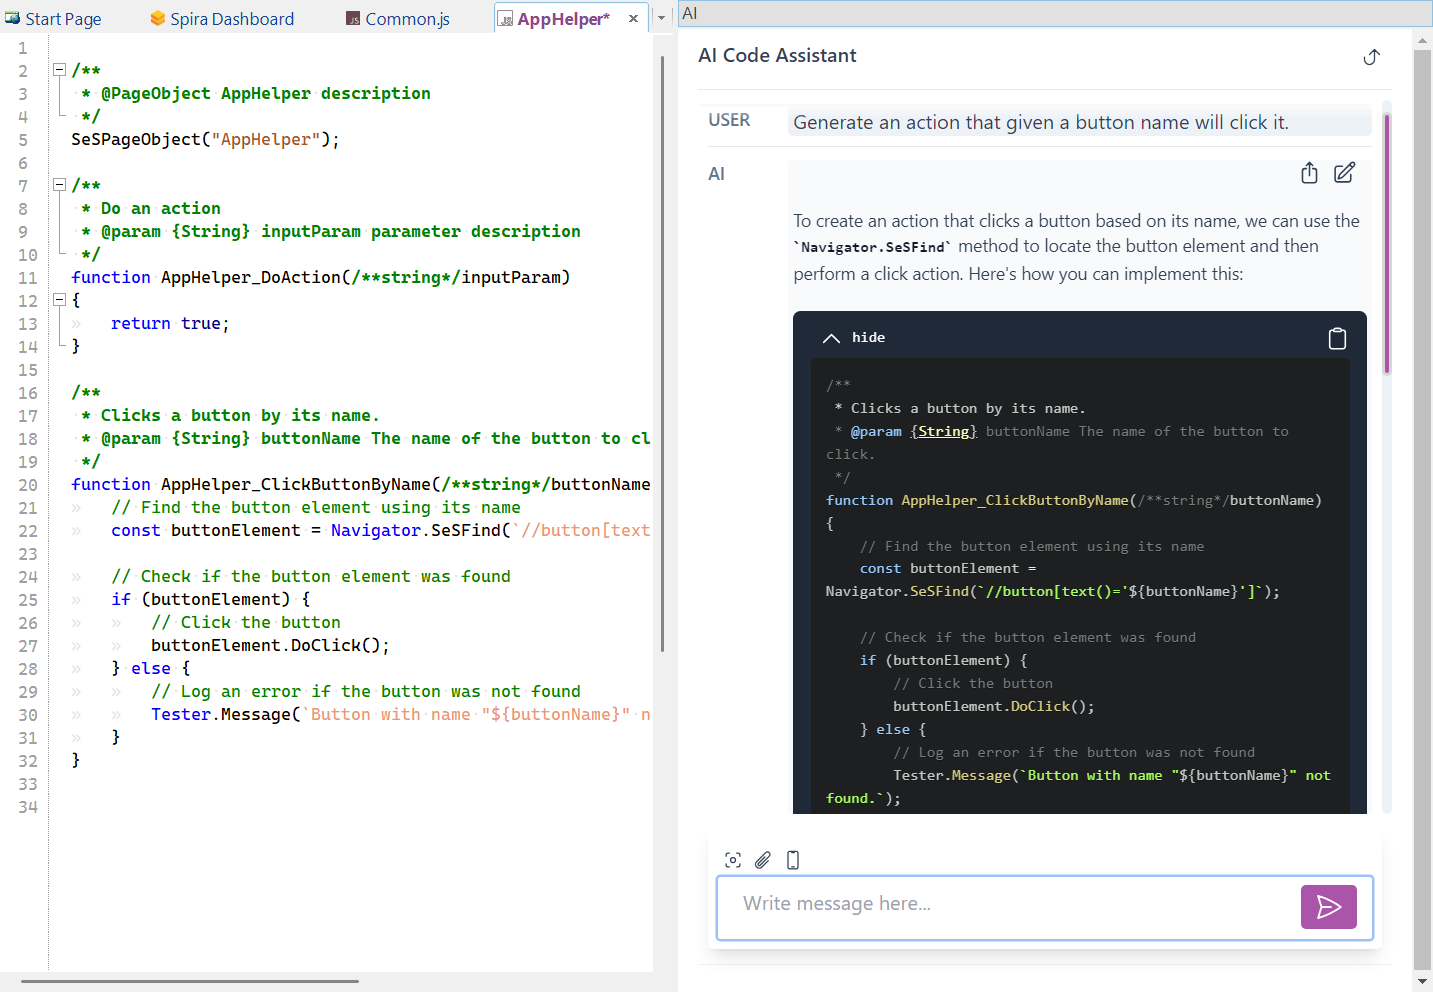Click the AI panel's scroll-up arrow

[x=1421, y=42]
